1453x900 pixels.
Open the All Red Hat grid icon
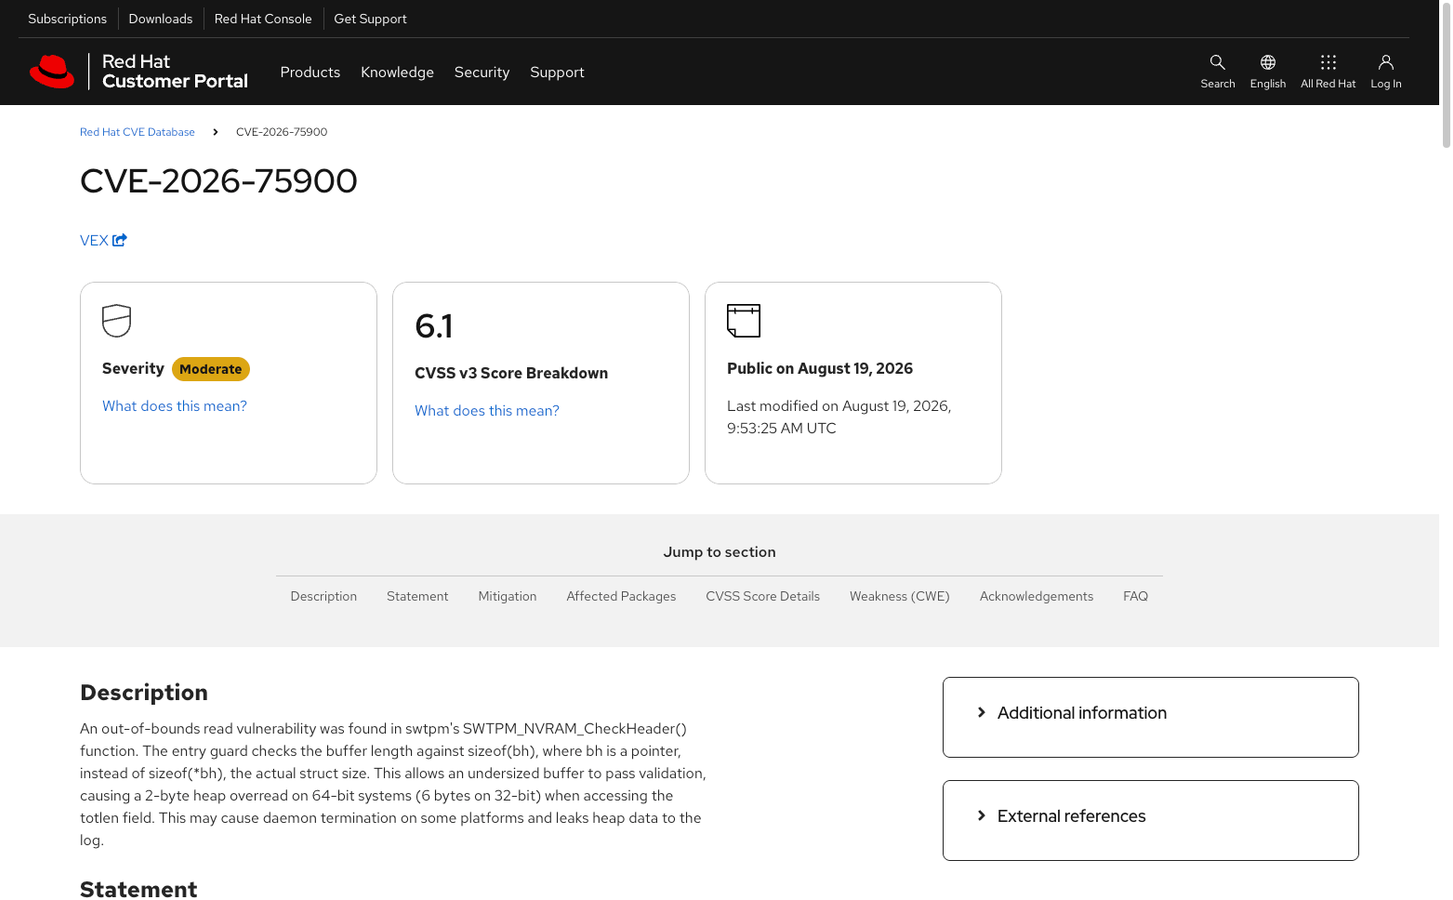point(1328,62)
